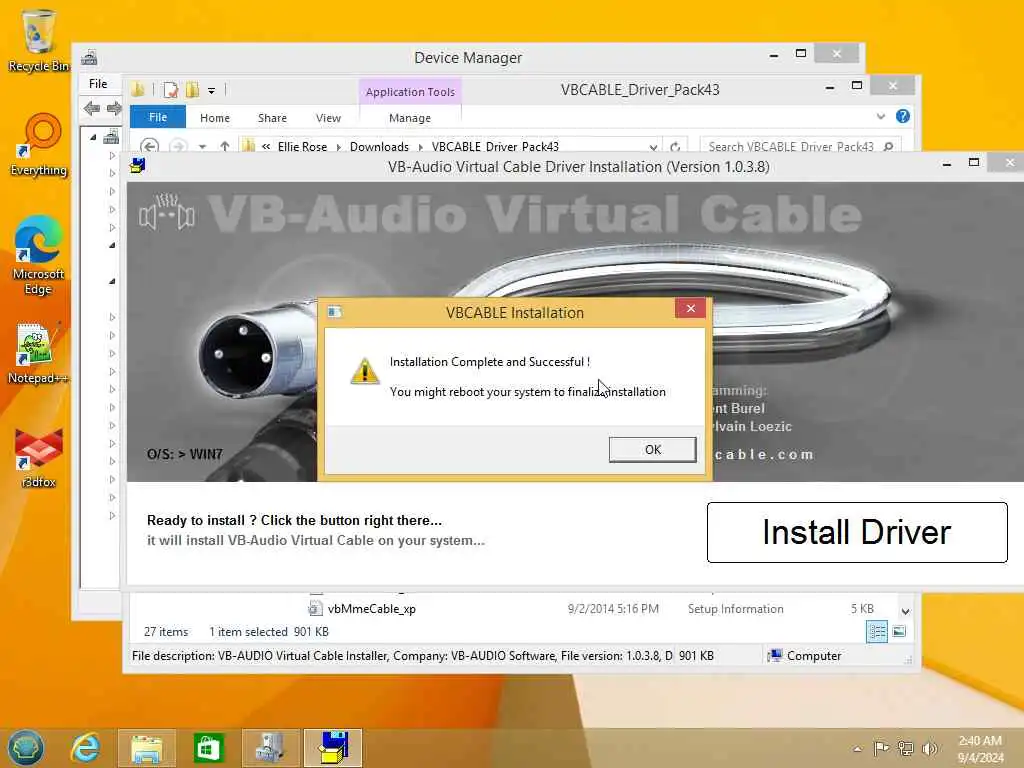Select the root computer icon in Device Manager tree
The width and height of the screenshot is (1024, 768).
point(111,137)
